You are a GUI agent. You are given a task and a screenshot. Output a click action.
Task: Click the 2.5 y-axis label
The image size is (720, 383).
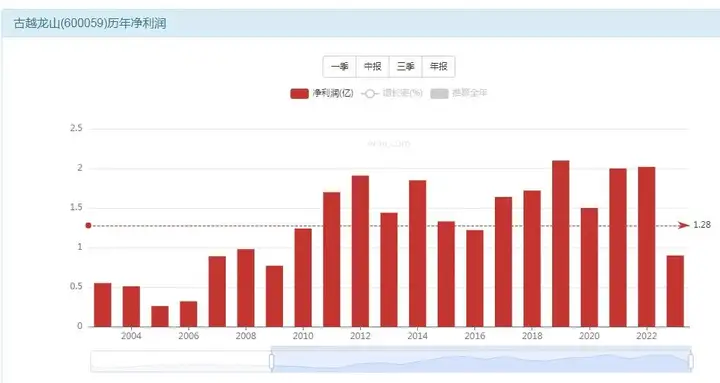pos(76,129)
